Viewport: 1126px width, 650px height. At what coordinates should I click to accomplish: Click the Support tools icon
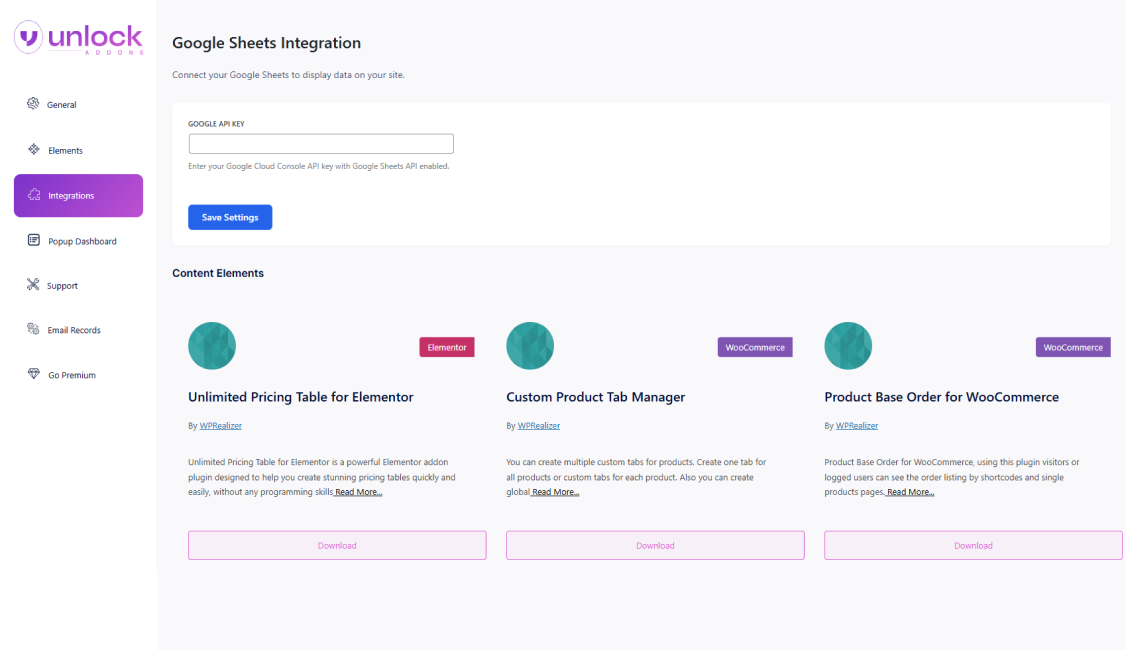33,285
